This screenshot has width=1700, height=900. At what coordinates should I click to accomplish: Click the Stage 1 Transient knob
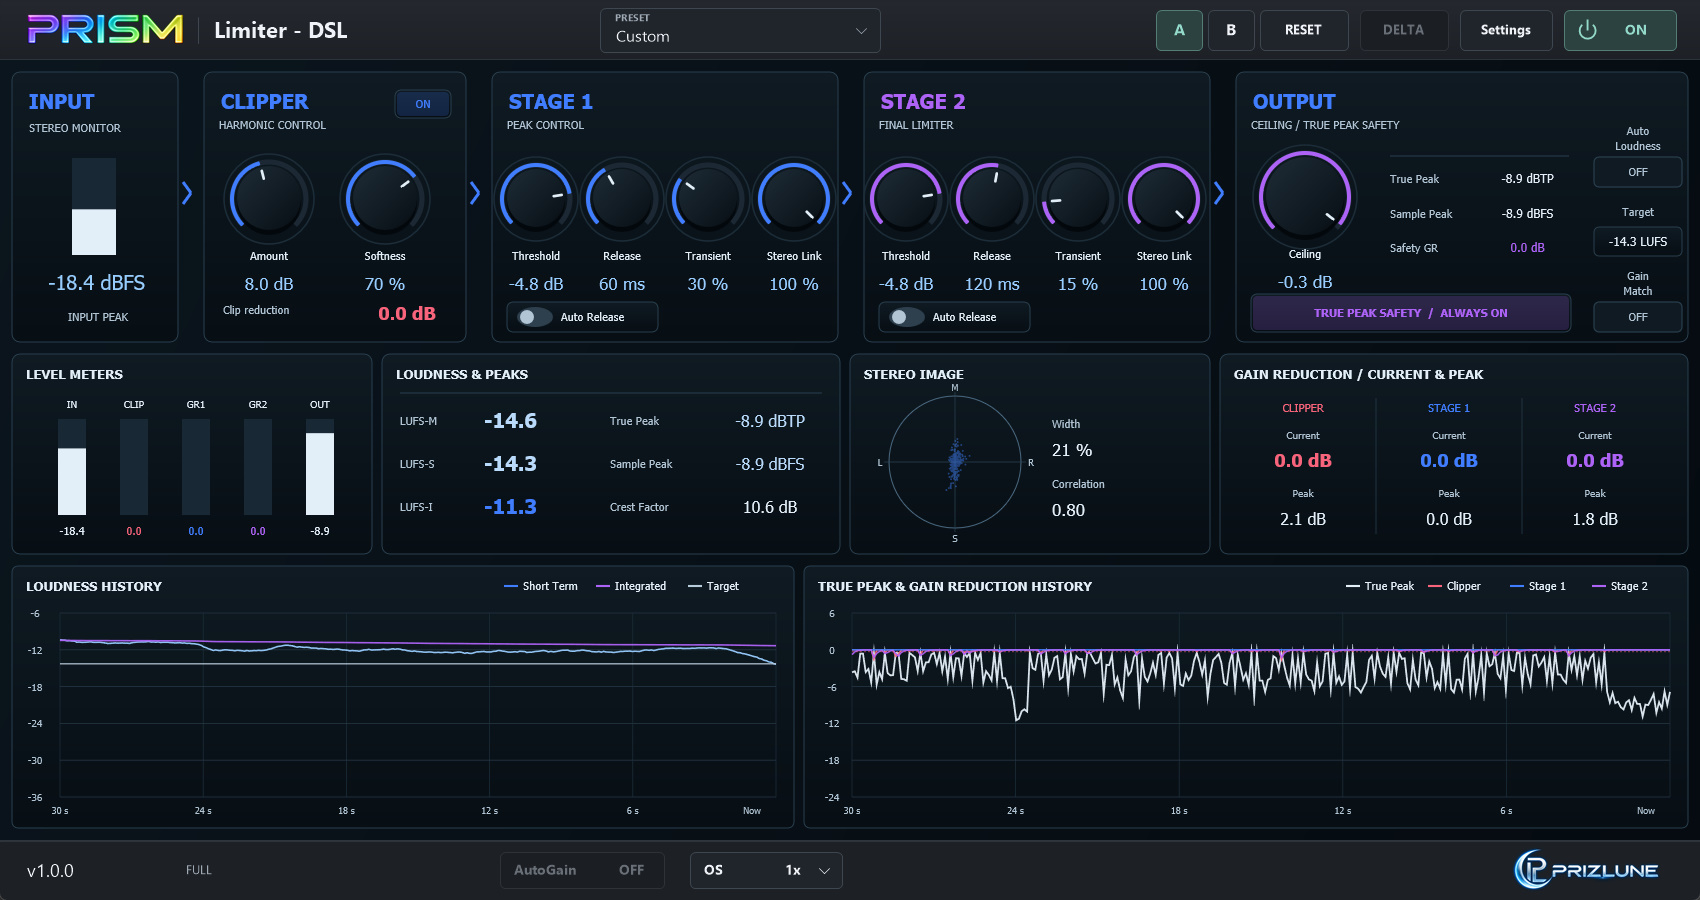coord(708,199)
